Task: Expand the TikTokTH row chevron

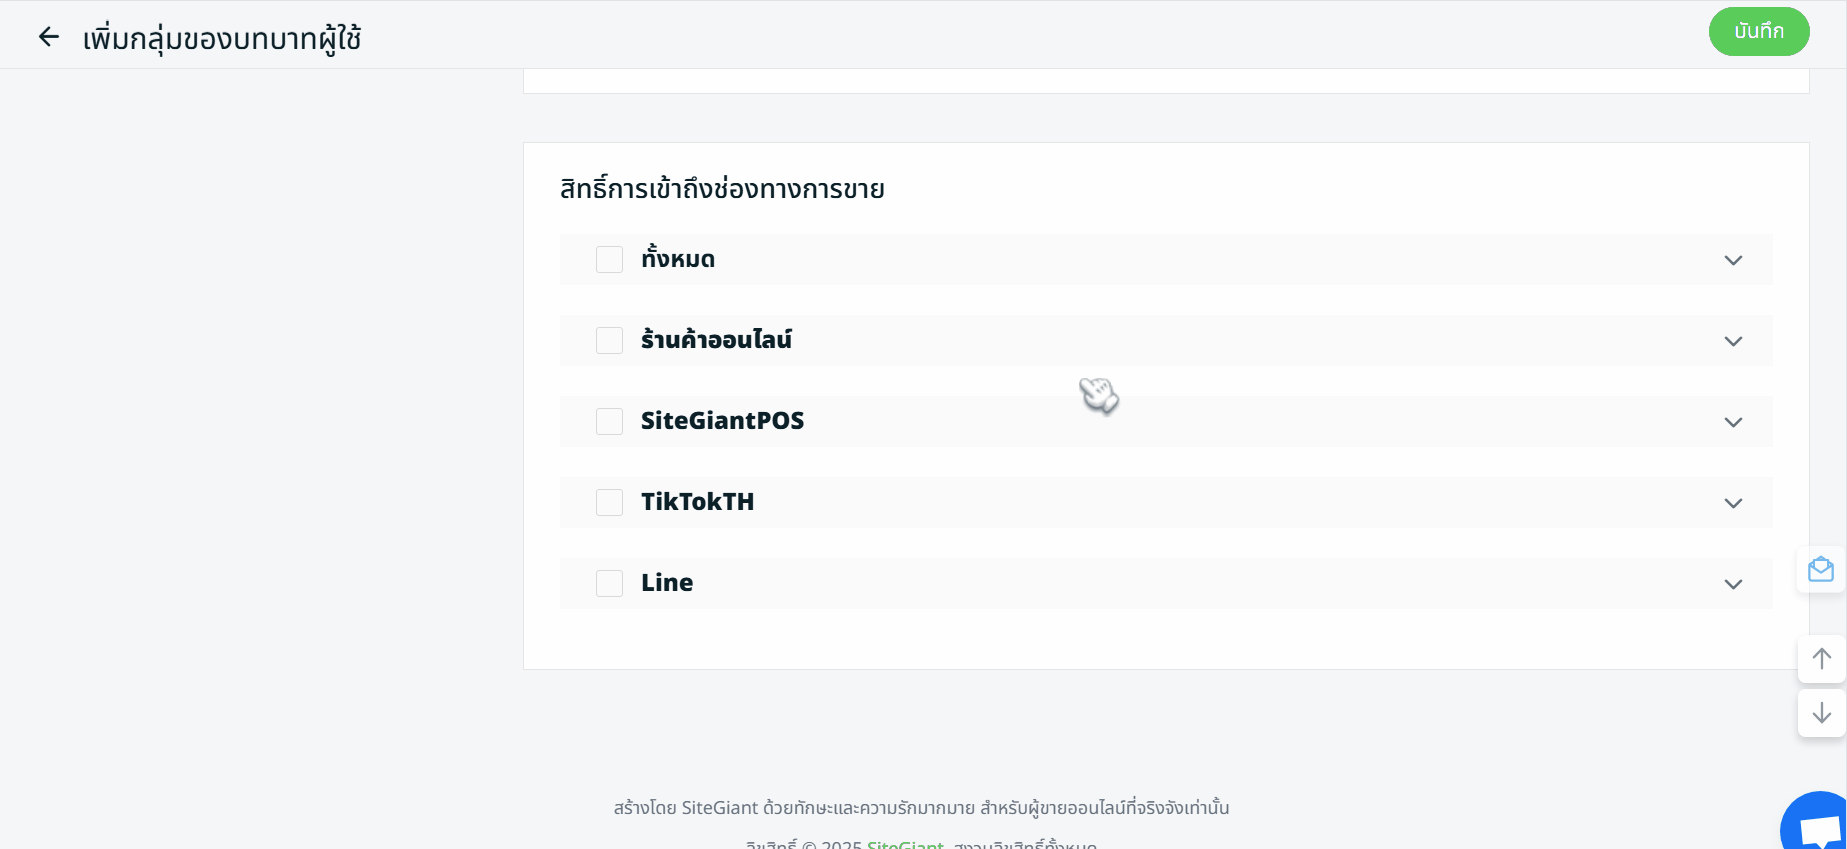Action: tap(1733, 503)
